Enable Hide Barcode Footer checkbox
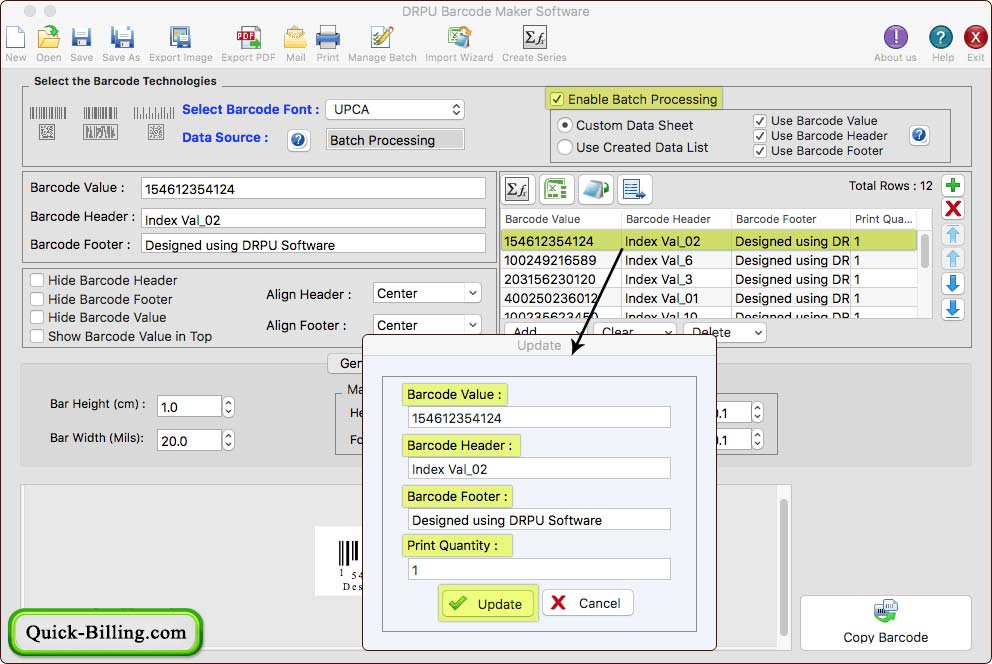The width and height of the screenshot is (992, 664). 37,298
